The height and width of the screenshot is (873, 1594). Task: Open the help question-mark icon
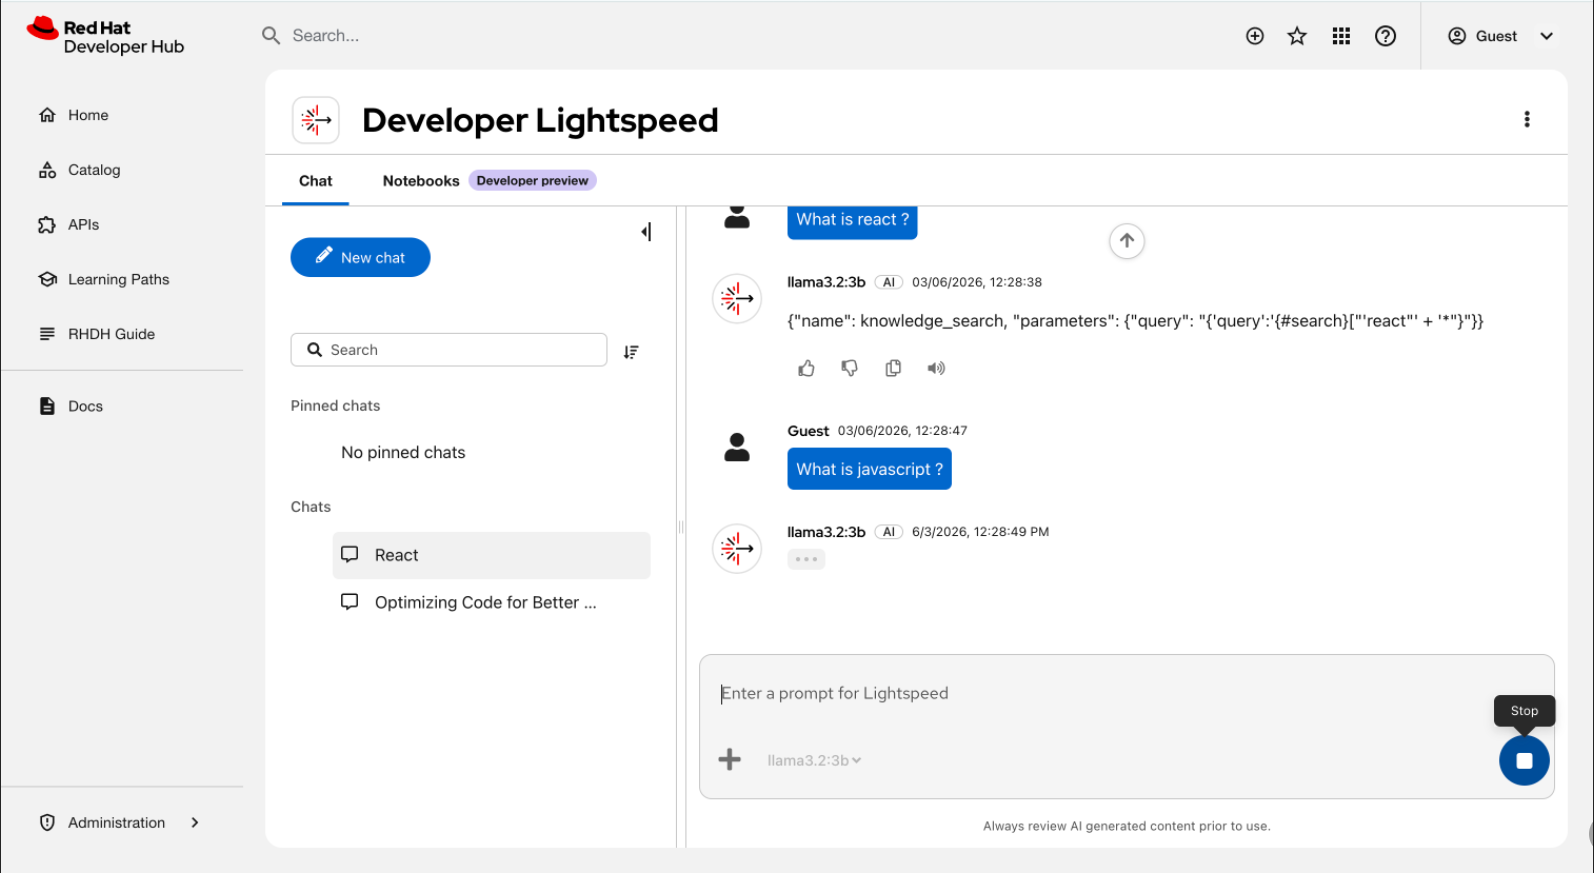pos(1385,36)
